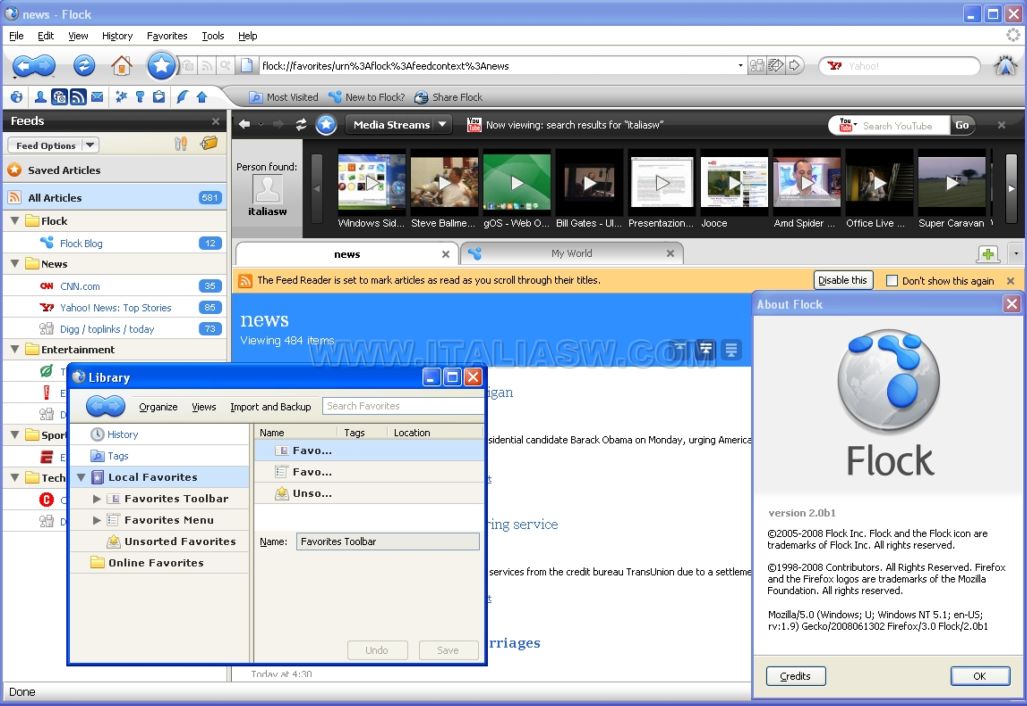The image size is (1027, 706).
Task: Click the Go arrow in the address bar
Action: [x=794, y=65]
